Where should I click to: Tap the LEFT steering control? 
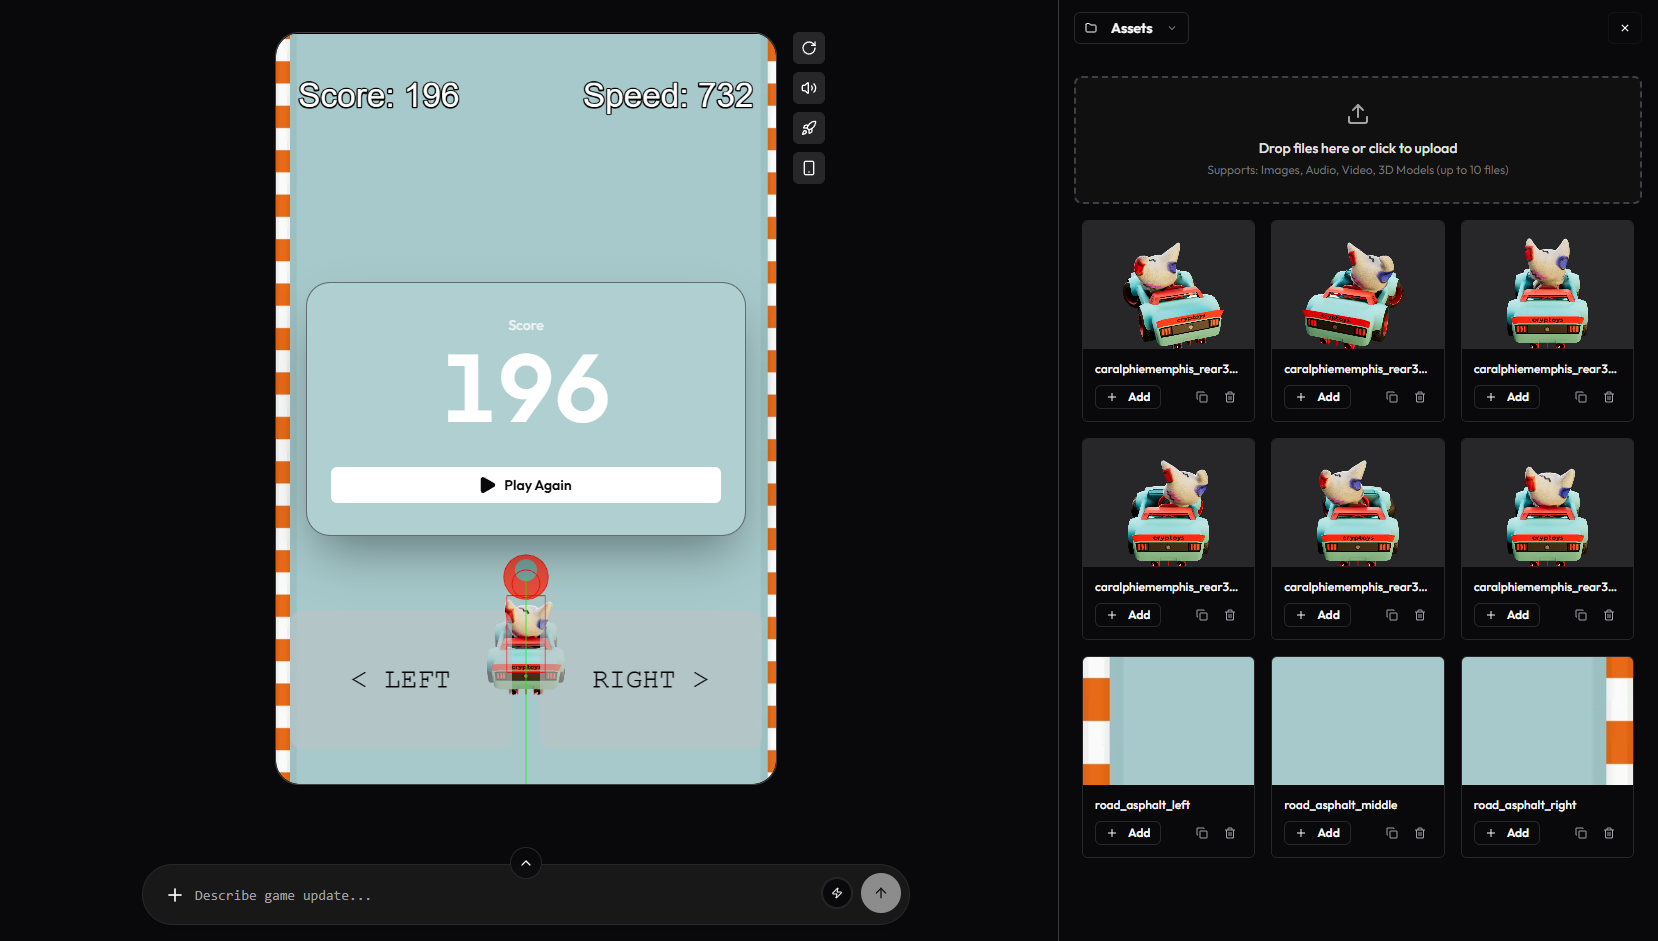pos(401,680)
